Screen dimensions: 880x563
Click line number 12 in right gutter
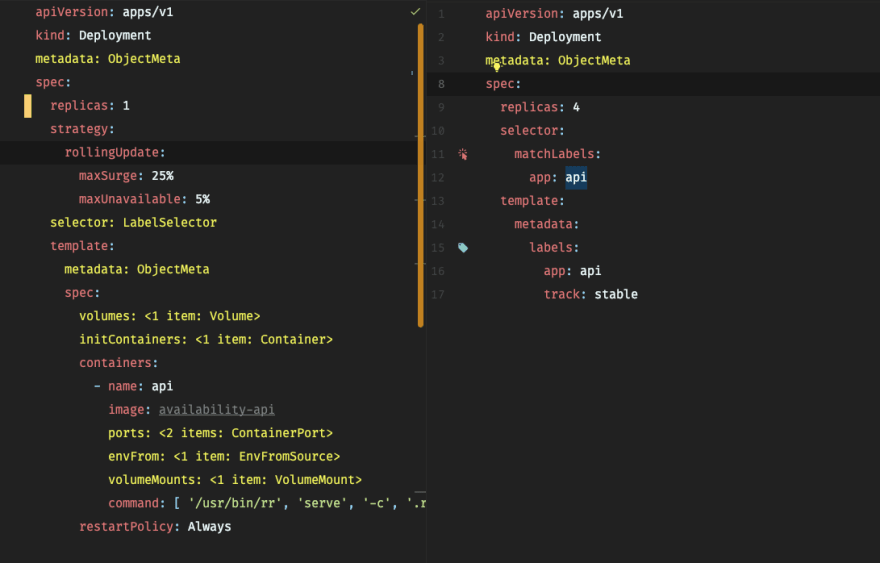pyautogui.click(x=438, y=177)
